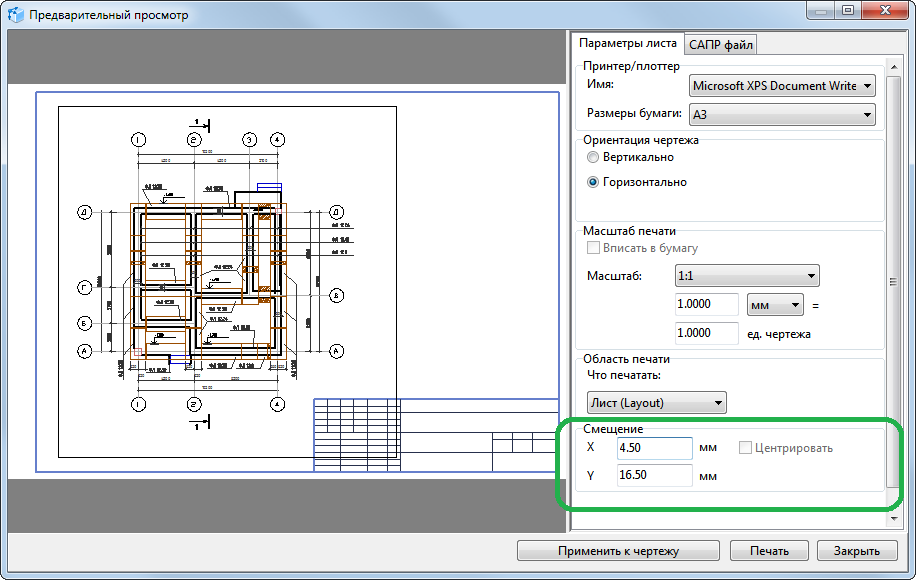Click the Применить к чертежу button
Viewport: 916px width, 580px height.
(618, 551)
